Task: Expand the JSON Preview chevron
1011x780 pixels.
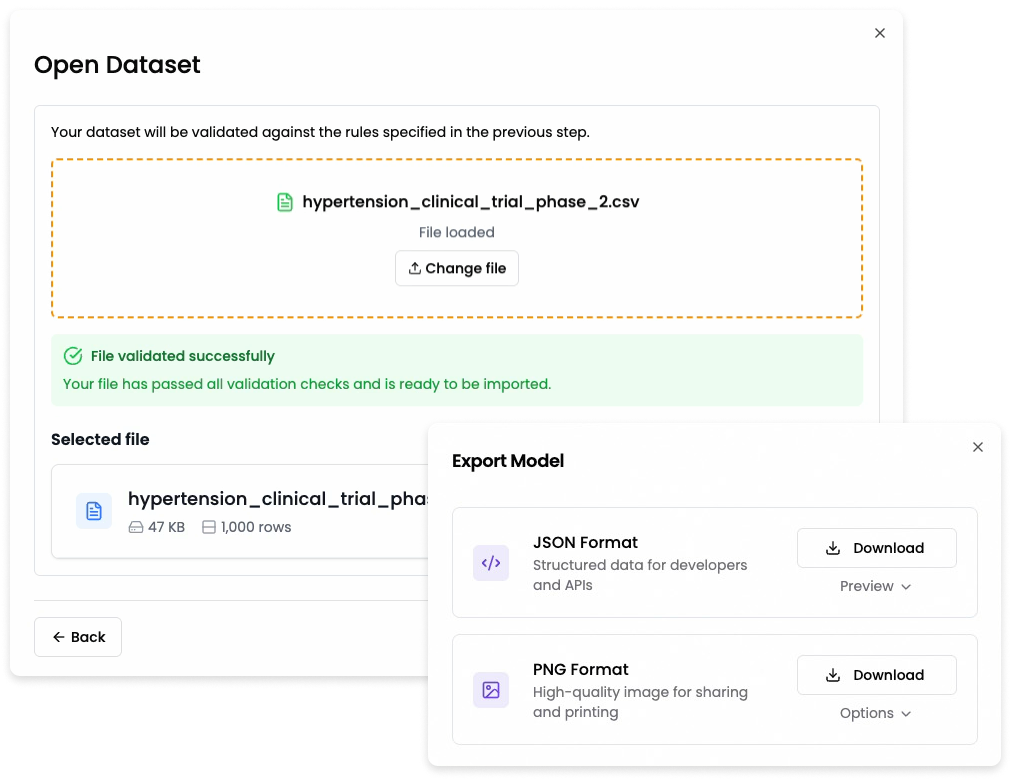Action: (906, 587)
